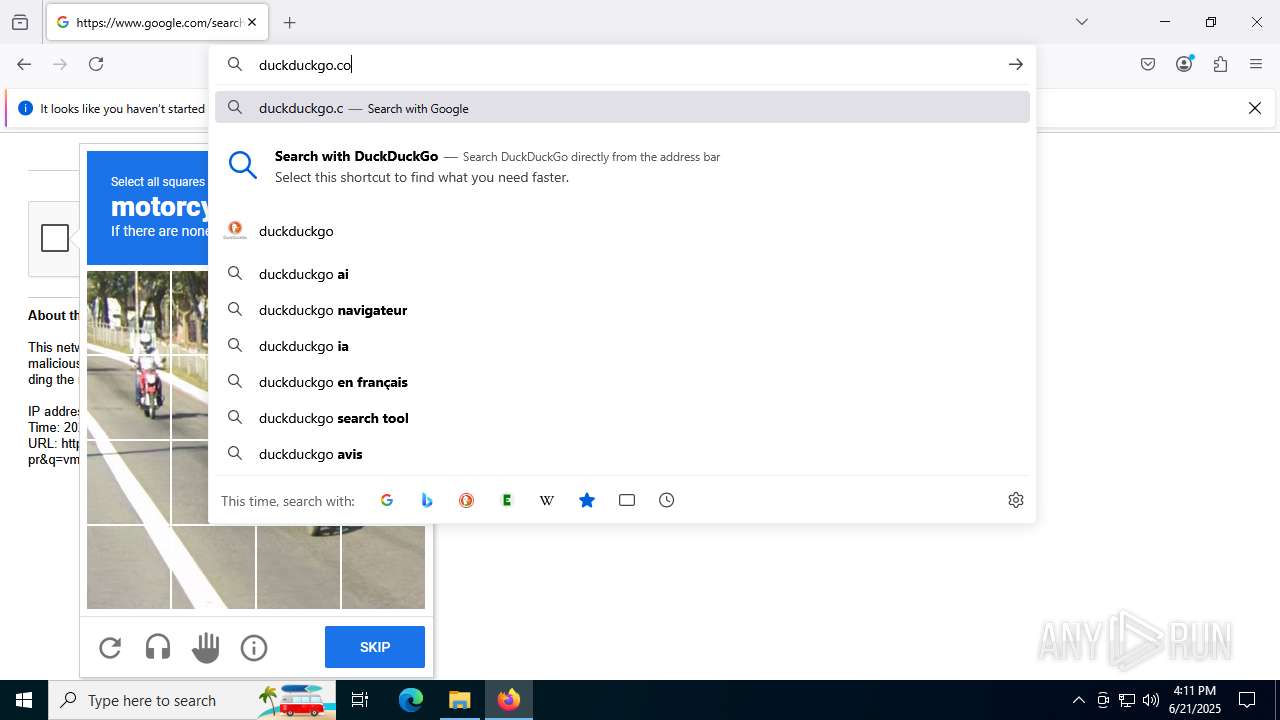Show hidden system tray icons
Screen dimensions: 1280x720
click(x=1078, y=700)
